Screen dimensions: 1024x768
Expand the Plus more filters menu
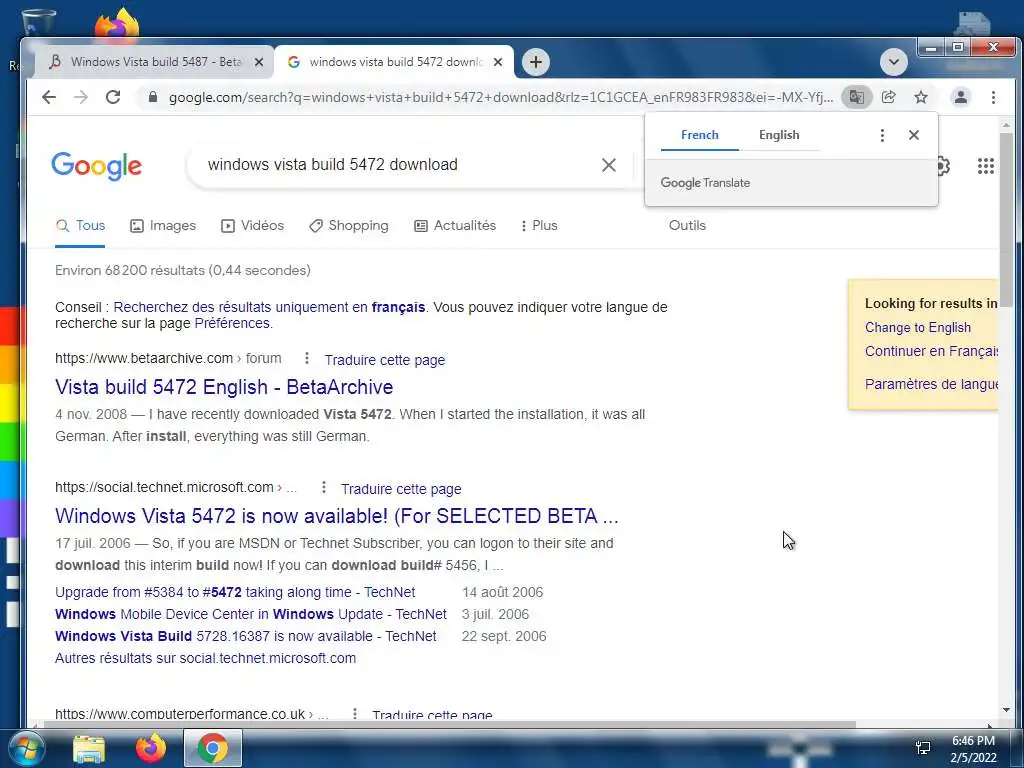(539, 226)
